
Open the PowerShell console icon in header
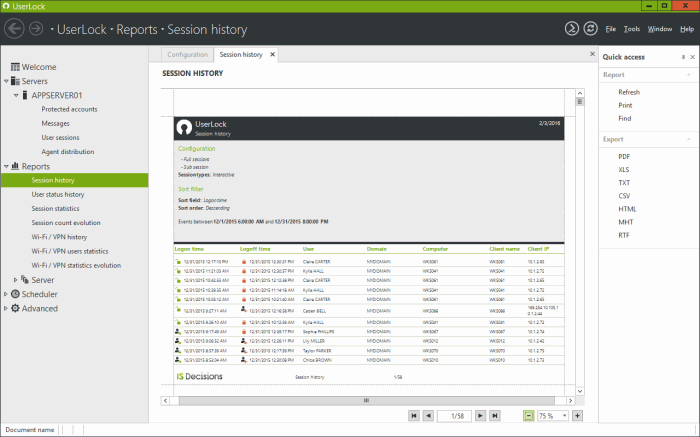point(571,29)
